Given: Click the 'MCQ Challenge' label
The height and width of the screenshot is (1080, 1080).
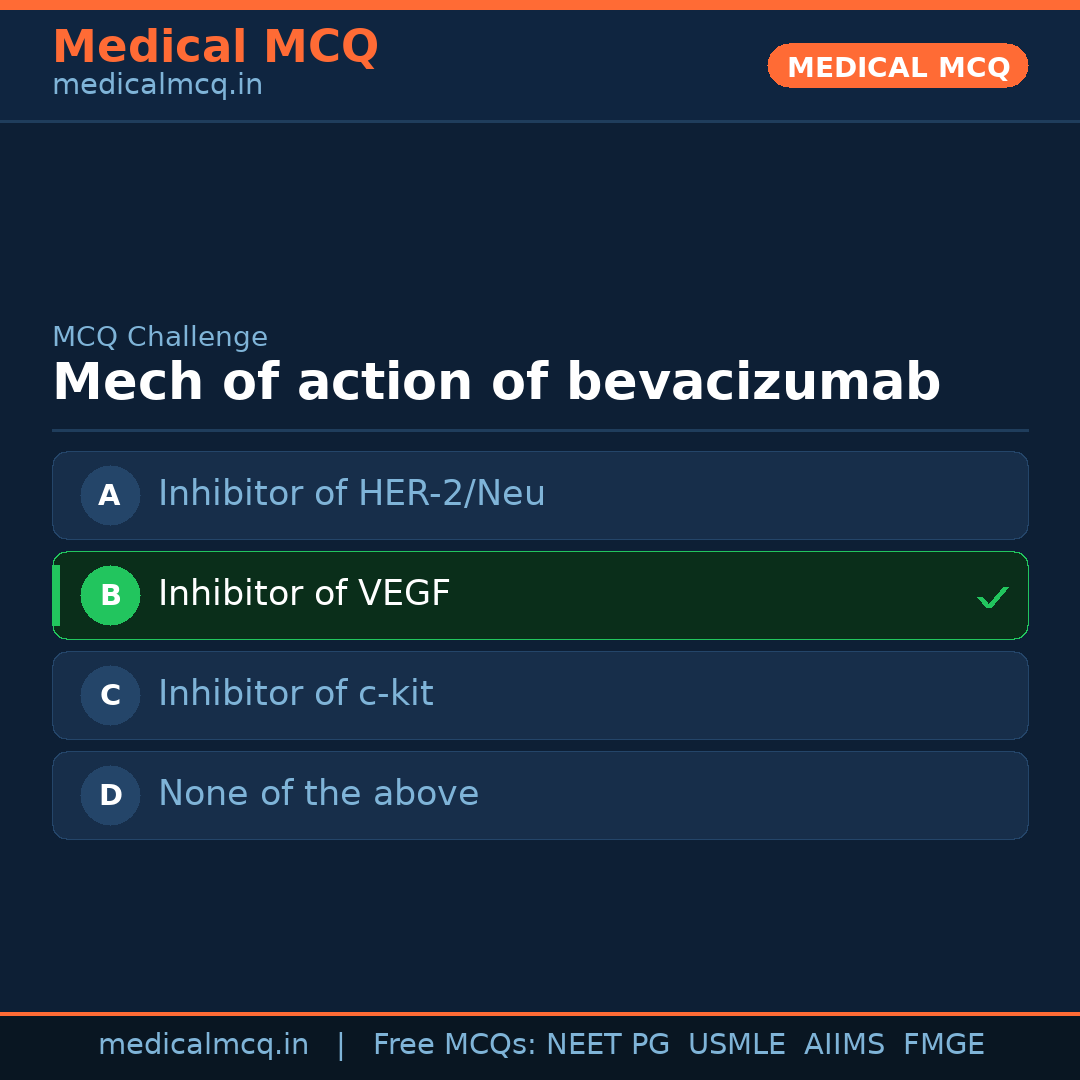Looking at the screenshot, I should click(x=160, y=337).
